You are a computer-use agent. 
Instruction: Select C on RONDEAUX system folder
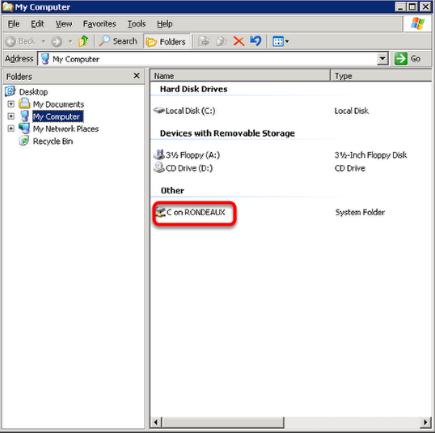191,212
